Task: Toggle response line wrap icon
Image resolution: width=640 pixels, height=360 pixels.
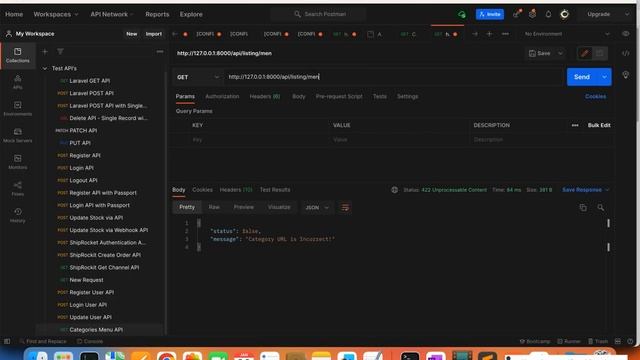Action: [345, 207]
